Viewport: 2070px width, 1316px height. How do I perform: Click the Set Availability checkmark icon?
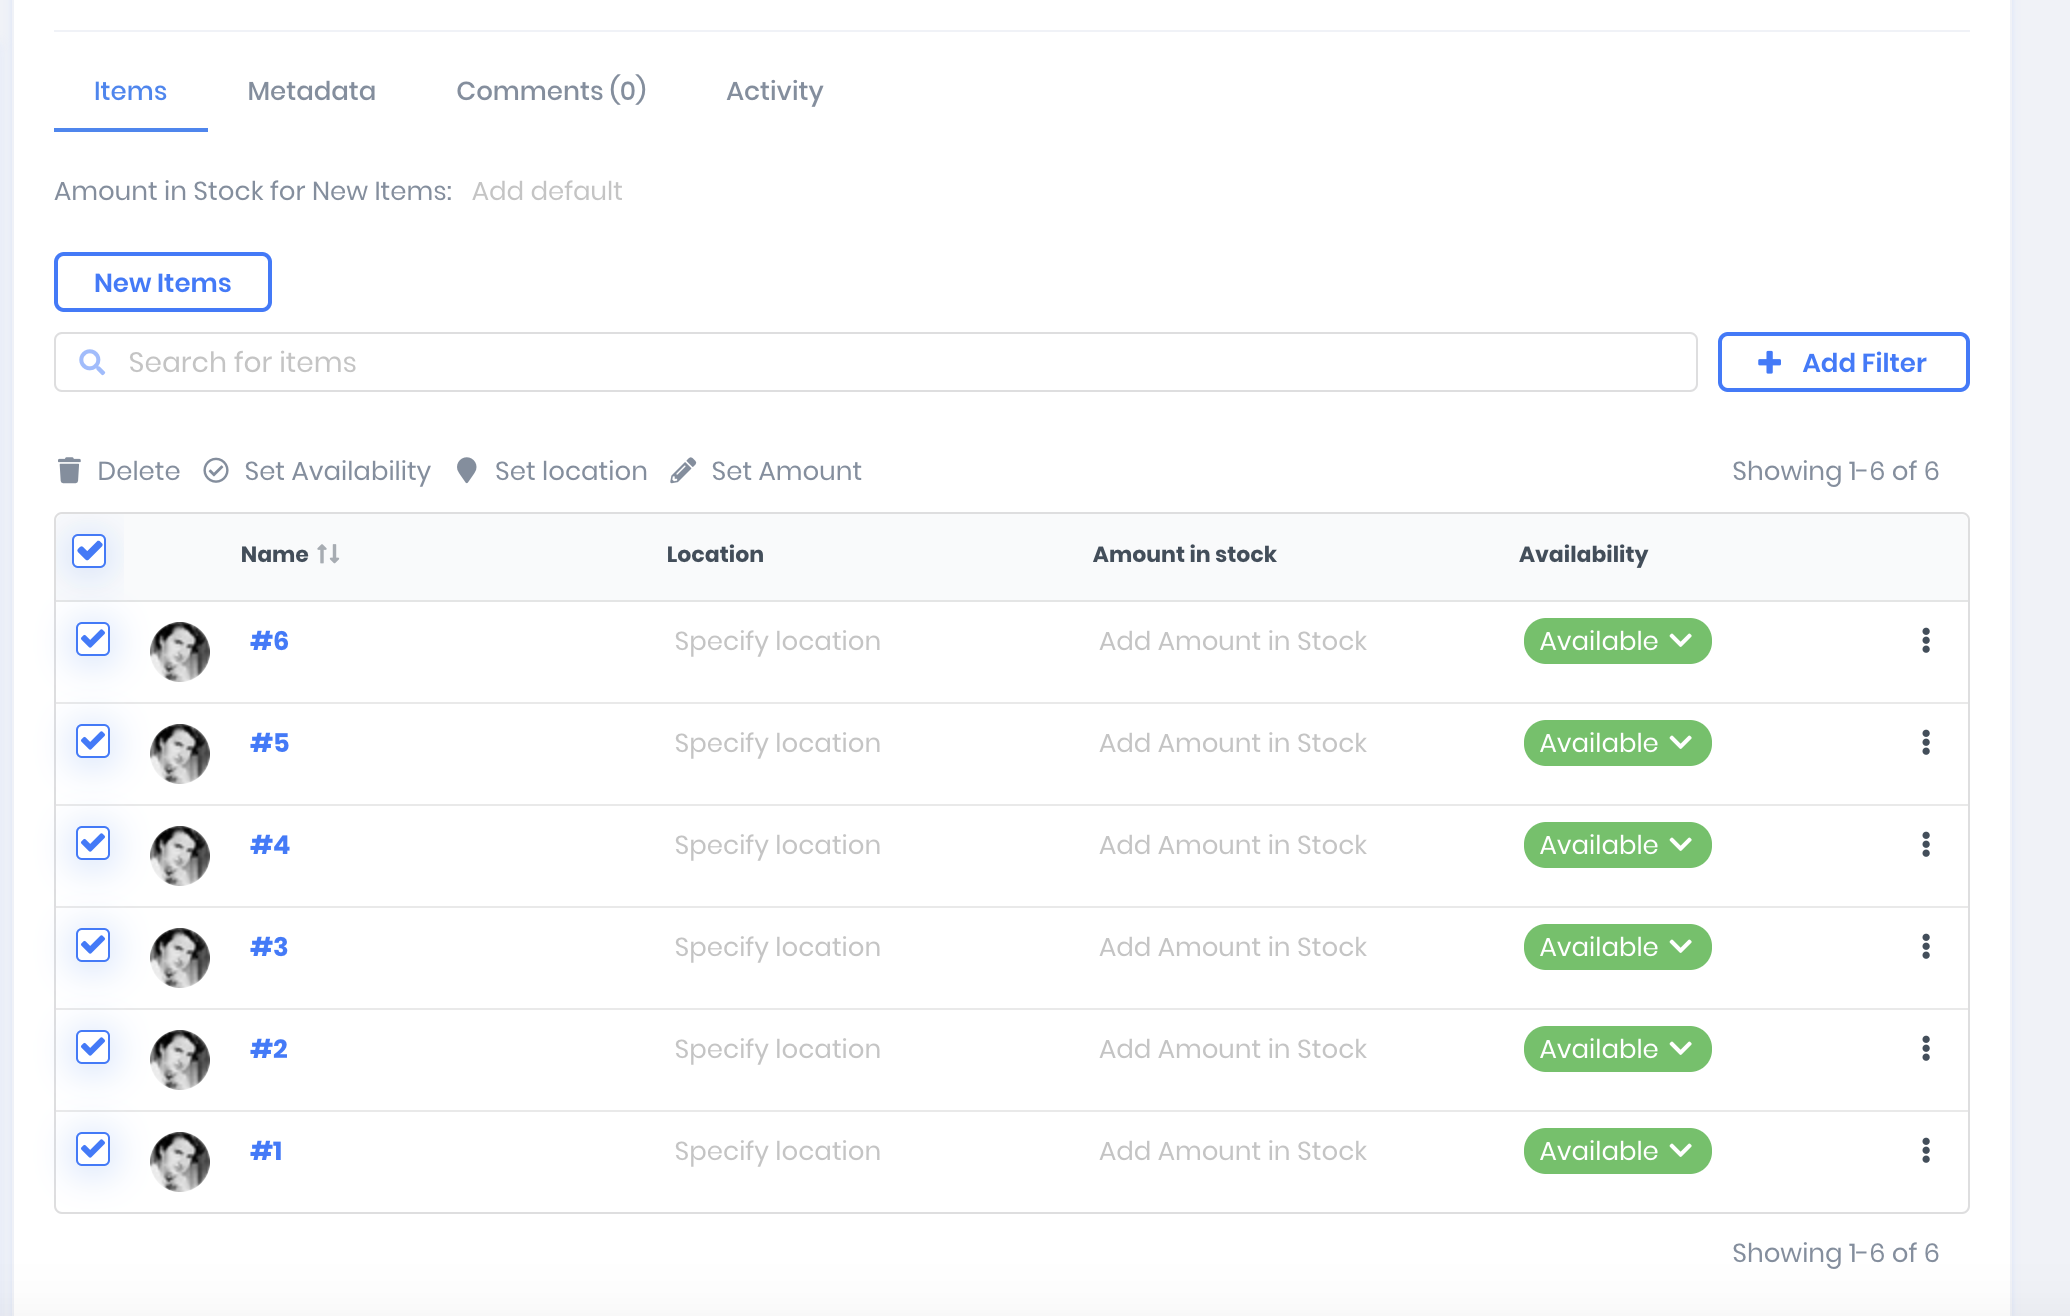tap(216, 470)
